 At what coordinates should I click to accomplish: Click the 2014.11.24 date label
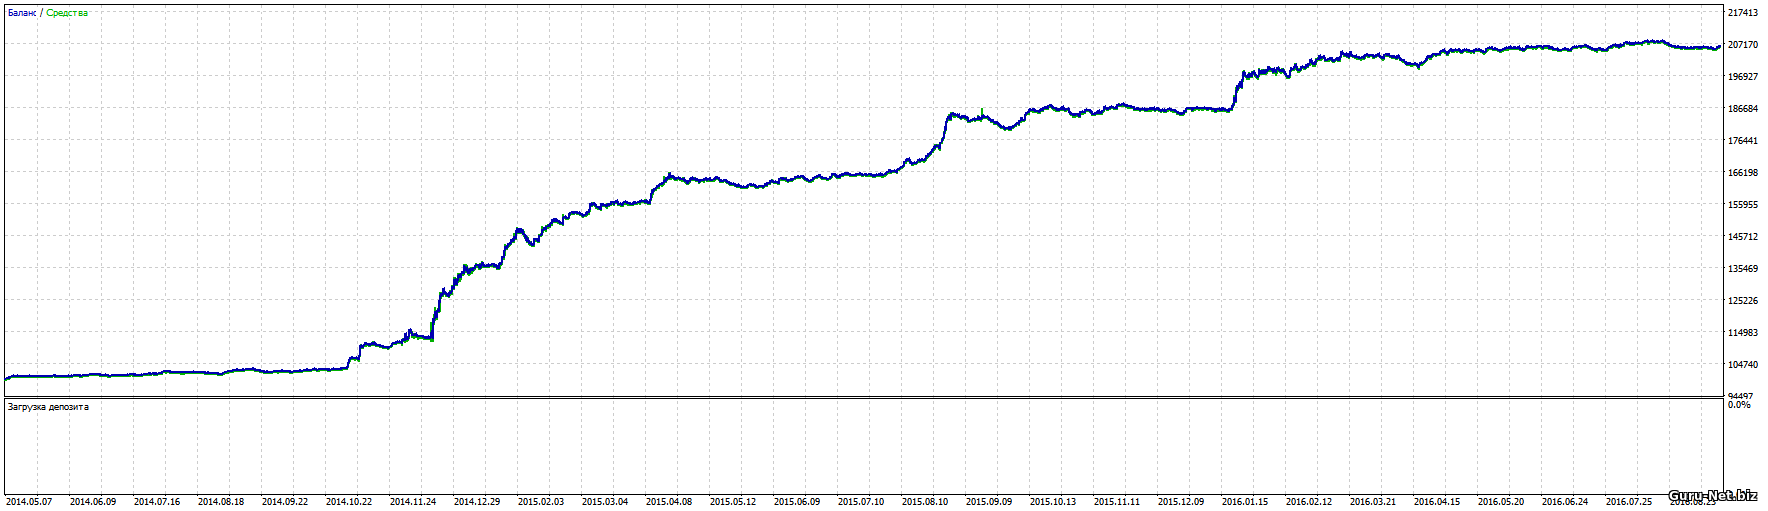coord(413,502)
